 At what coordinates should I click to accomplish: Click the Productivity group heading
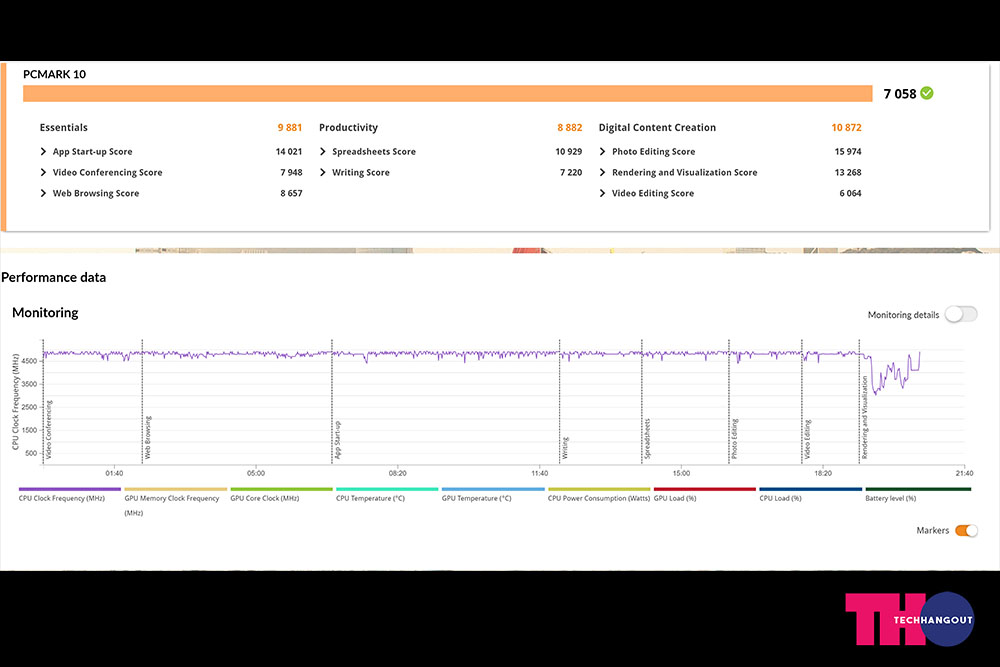point(348,128)
